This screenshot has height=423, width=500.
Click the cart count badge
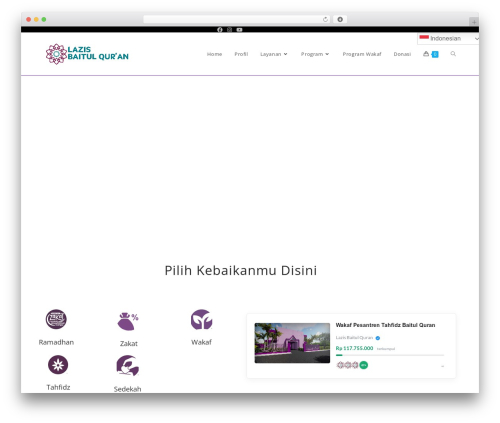tap(435, 54)
